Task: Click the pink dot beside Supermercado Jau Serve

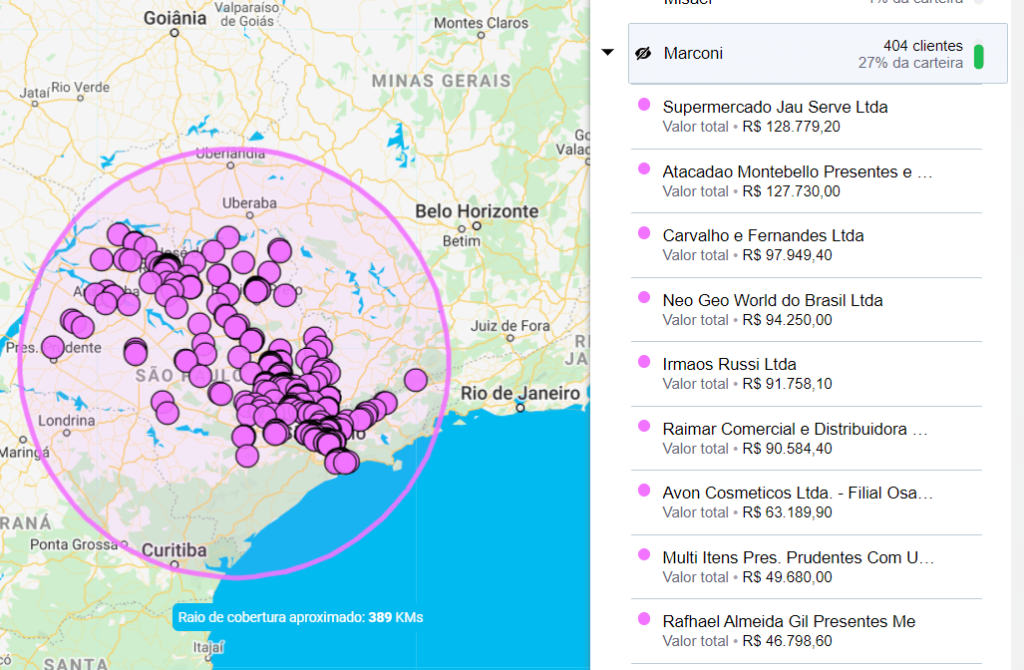Action: click(x=644, y=106)
